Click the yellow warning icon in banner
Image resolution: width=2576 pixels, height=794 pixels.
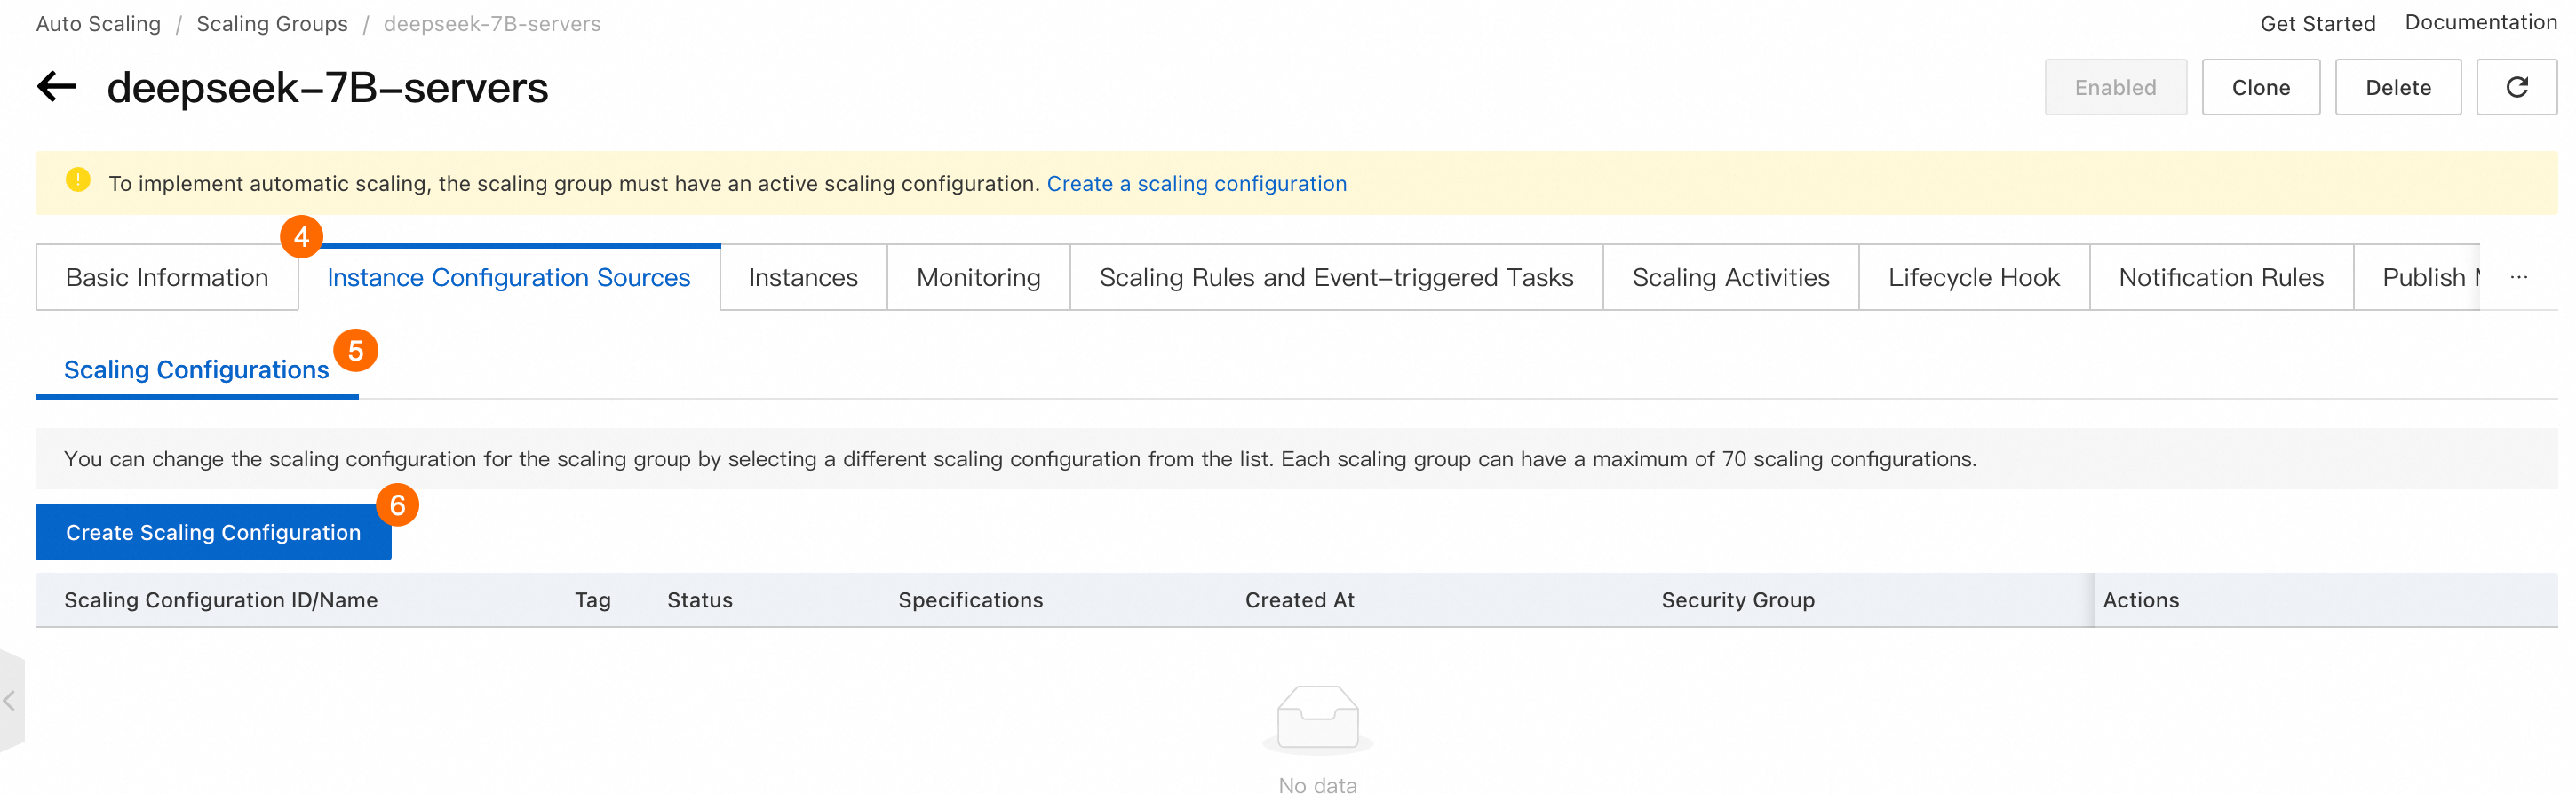tap(78, 180)
